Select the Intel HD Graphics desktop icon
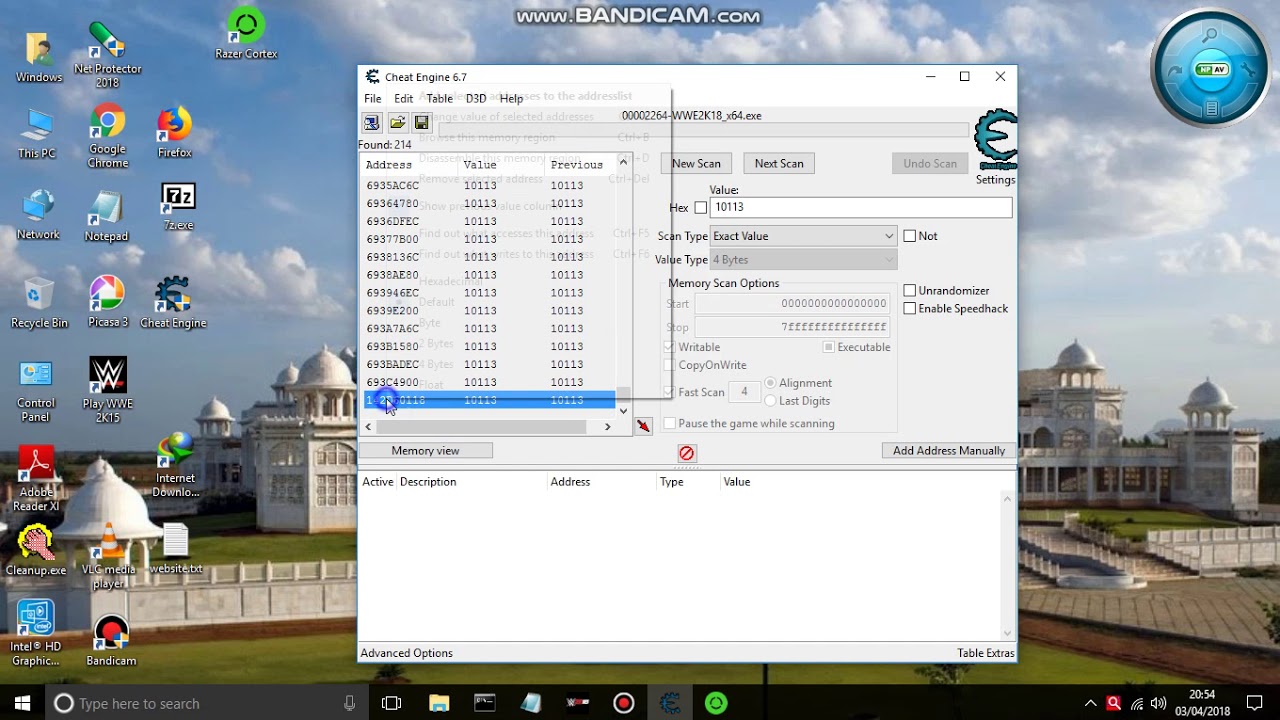Image resolution: width=1280 pixels, height=720 pixels. (36, 633)
